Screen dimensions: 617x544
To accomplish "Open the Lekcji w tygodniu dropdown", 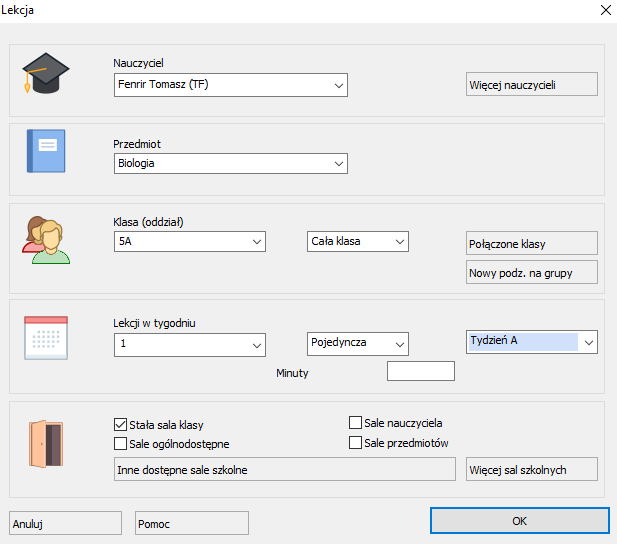I will pos(190,345).
